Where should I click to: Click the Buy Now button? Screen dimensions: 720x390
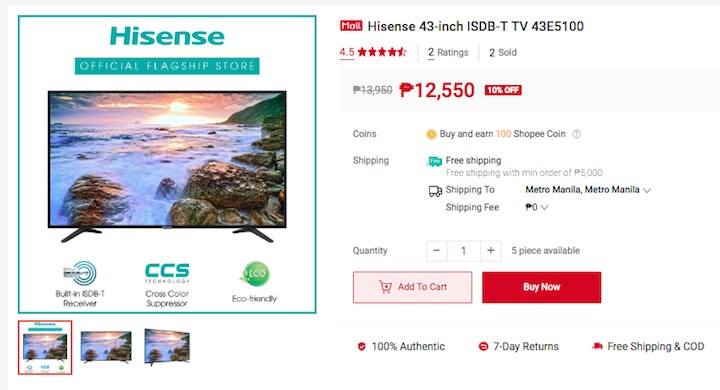pyautogui.click(x=541, y=287)
